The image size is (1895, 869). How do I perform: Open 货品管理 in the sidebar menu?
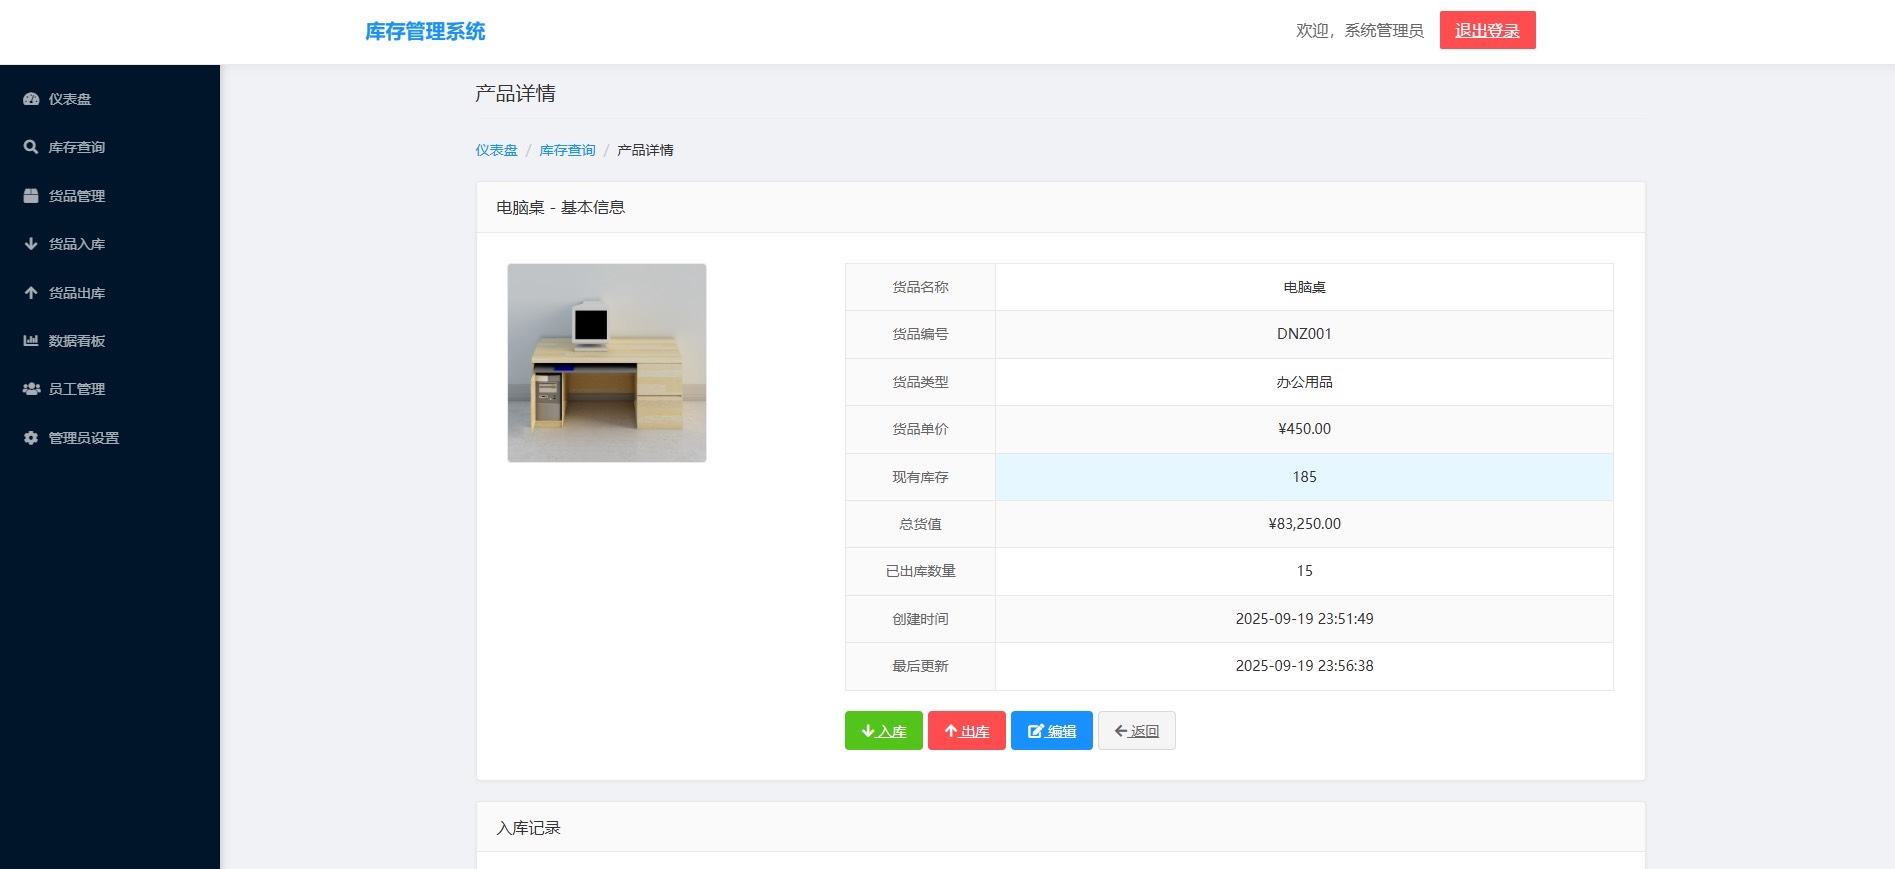point(77,196)
